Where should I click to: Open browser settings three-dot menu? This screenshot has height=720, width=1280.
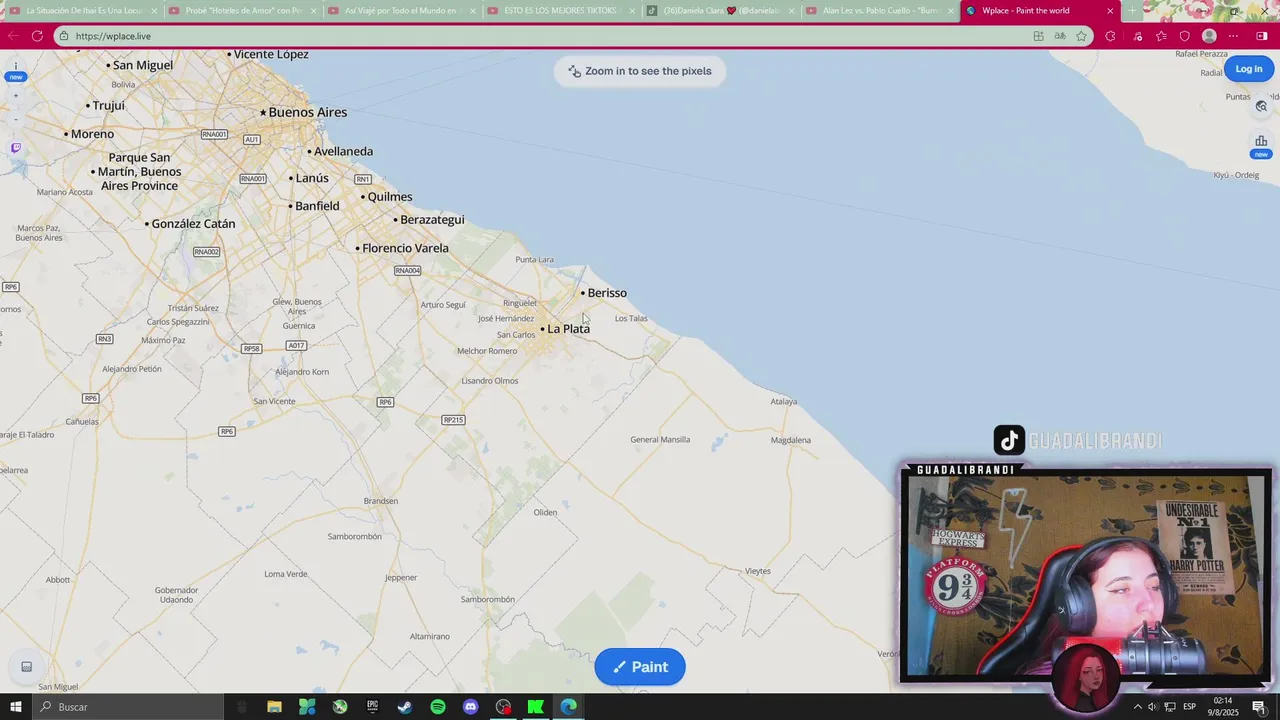(1233, 36)
